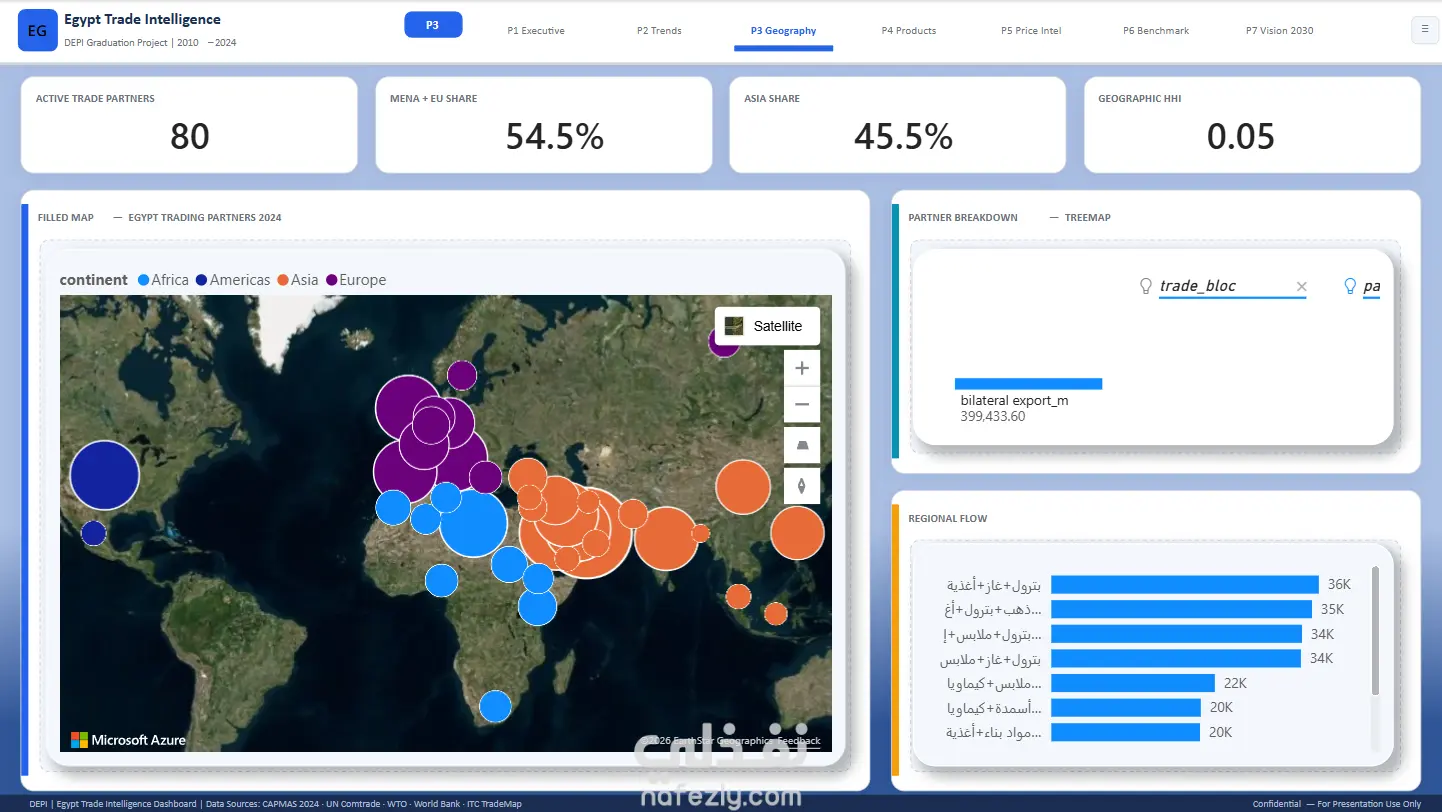The image size is (1442, 812).
Task: Click the blue lightbulb icon beside pa
Action: pyautogui.click(x=1350, y=286)
